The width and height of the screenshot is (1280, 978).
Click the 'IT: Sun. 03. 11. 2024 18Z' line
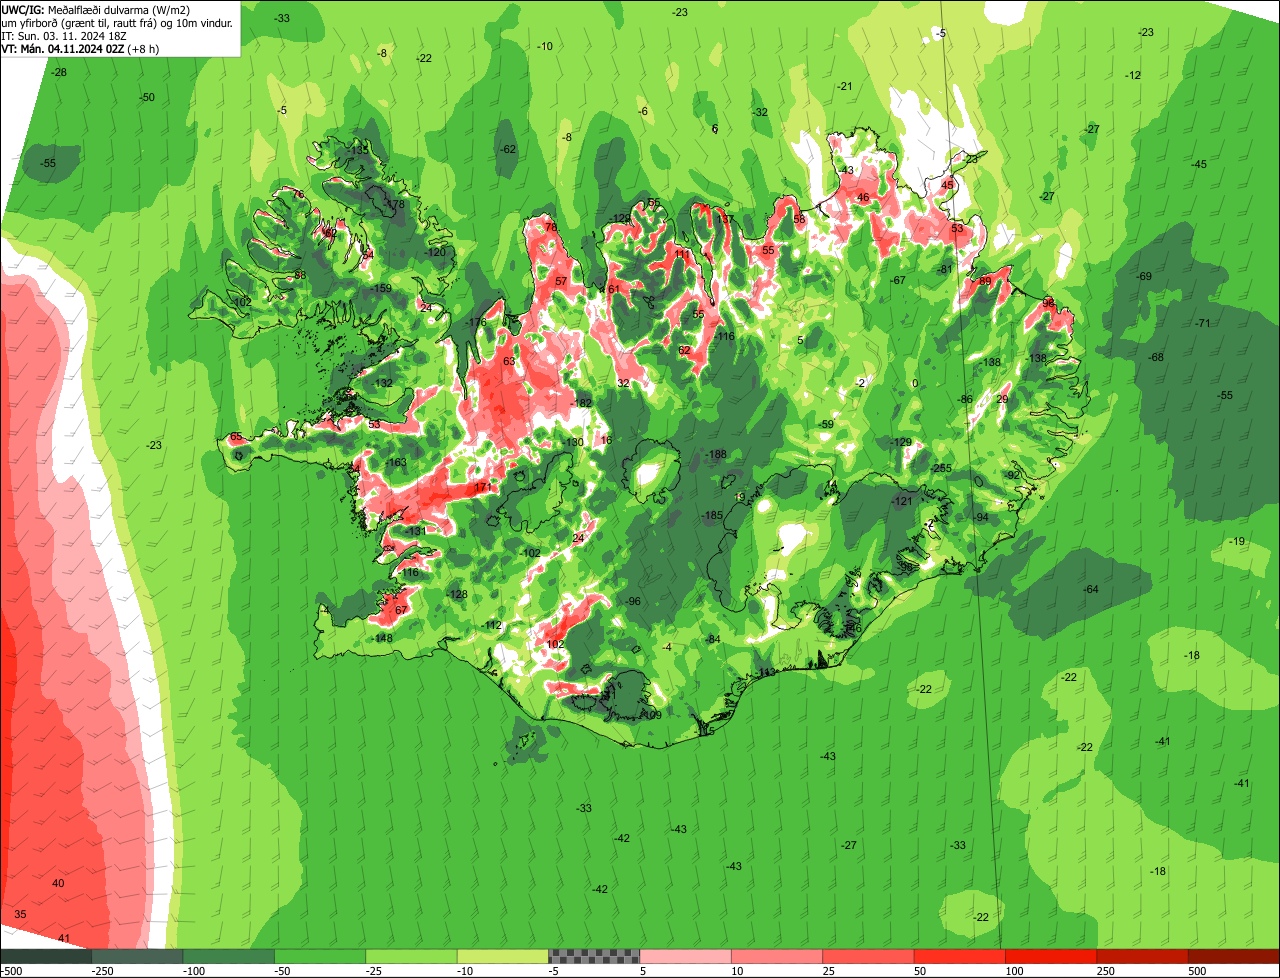pos(62,35)
